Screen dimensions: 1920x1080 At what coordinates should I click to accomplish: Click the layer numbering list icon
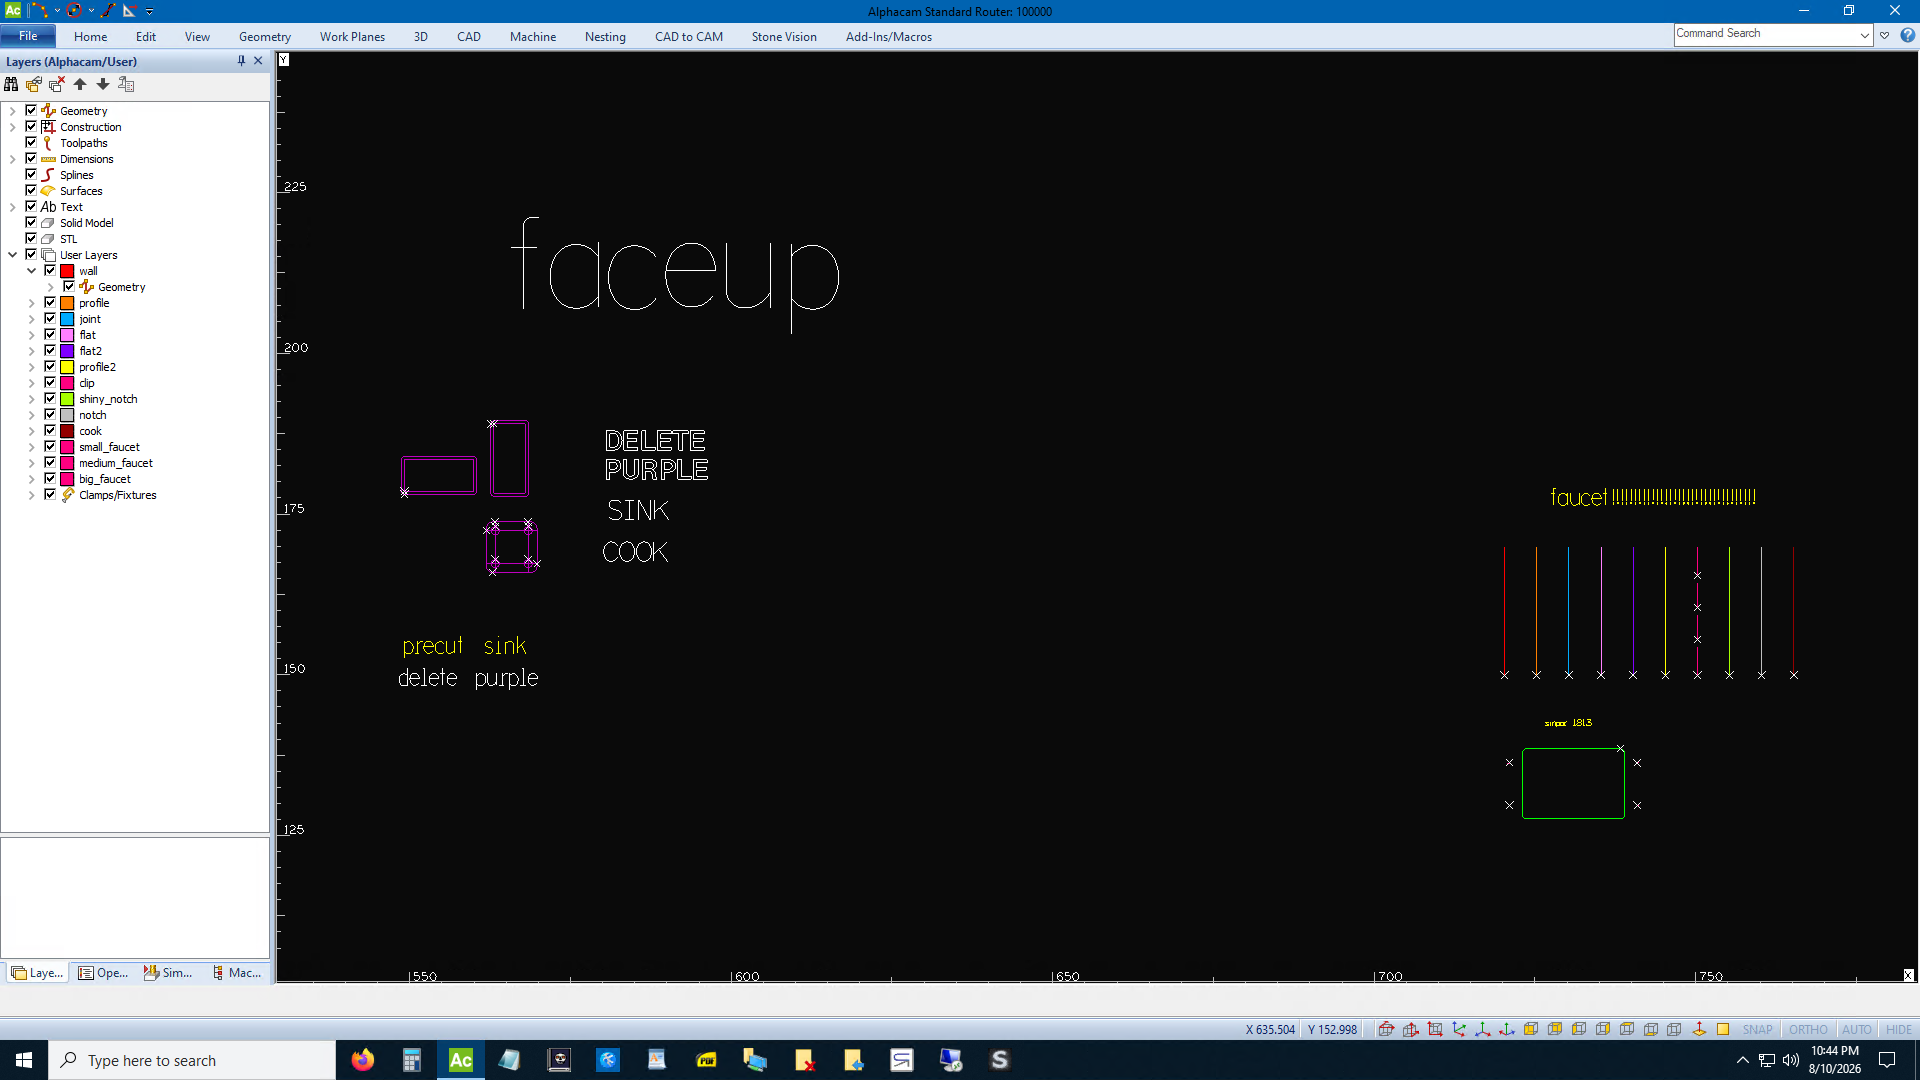(x=126, y=84)
